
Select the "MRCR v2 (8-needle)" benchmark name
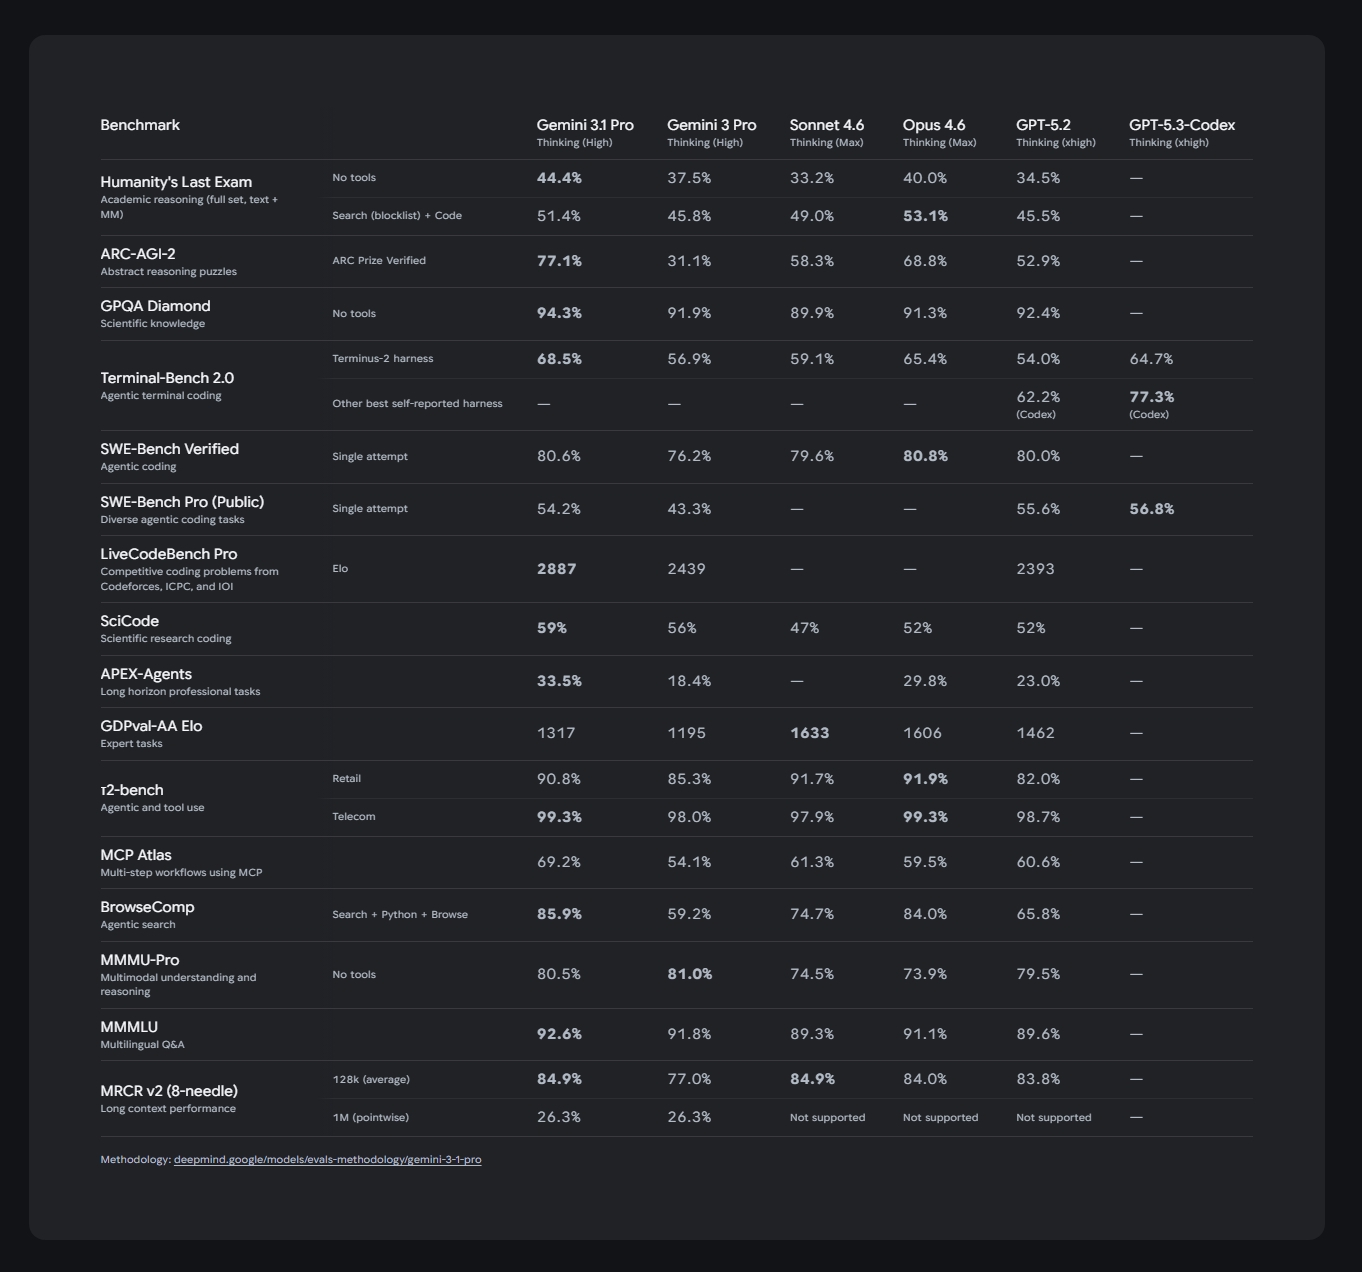pos(169,1091)
